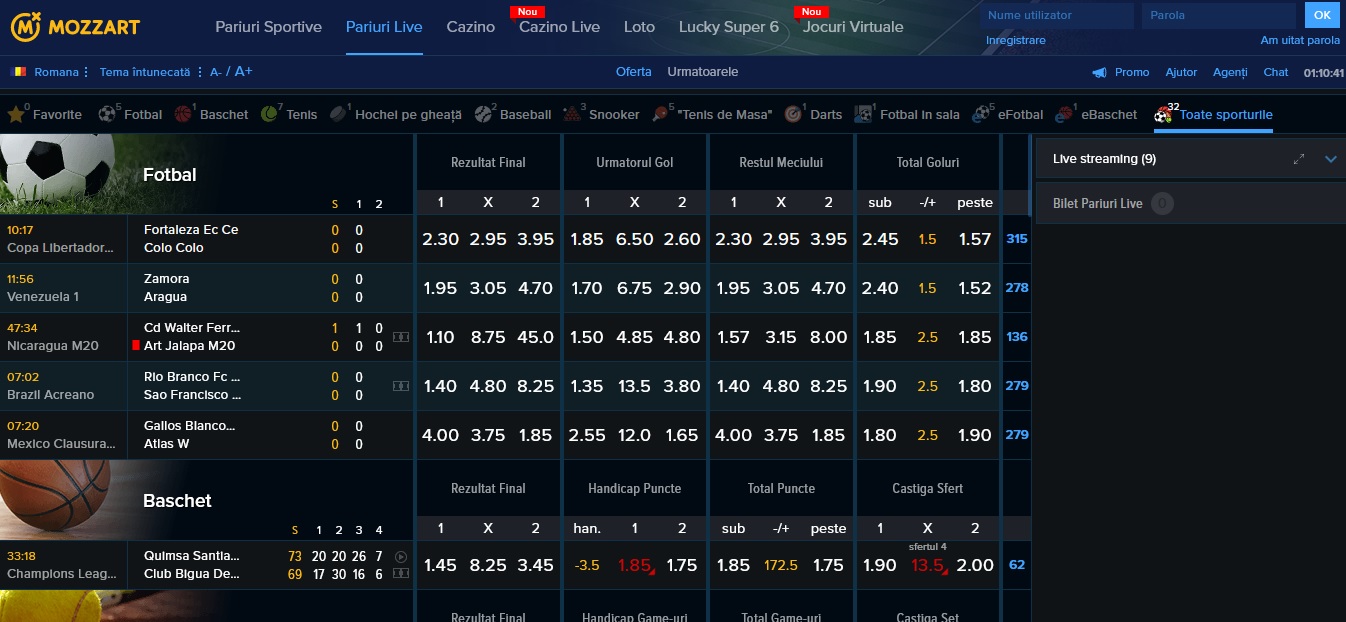The image size is (1346, 622).
Task: Open the Tema întunecată theme dropdown
Action: pos(150,72)
